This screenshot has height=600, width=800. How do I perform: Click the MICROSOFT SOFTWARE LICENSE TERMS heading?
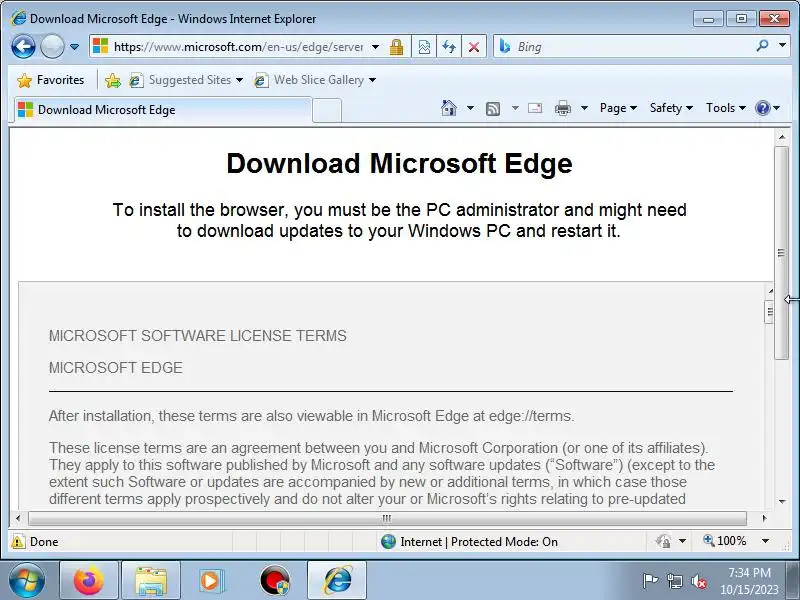tap(197, 336)
